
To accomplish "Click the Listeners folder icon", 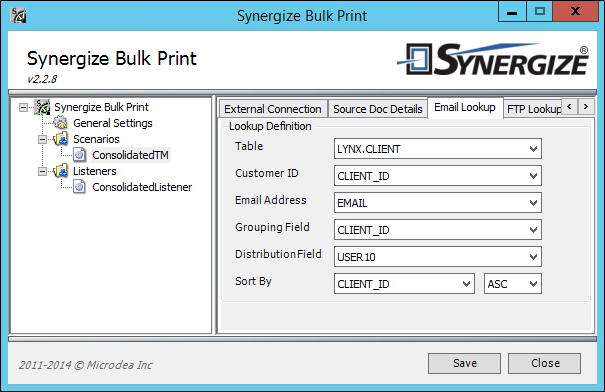I will [x=61, y=171].
